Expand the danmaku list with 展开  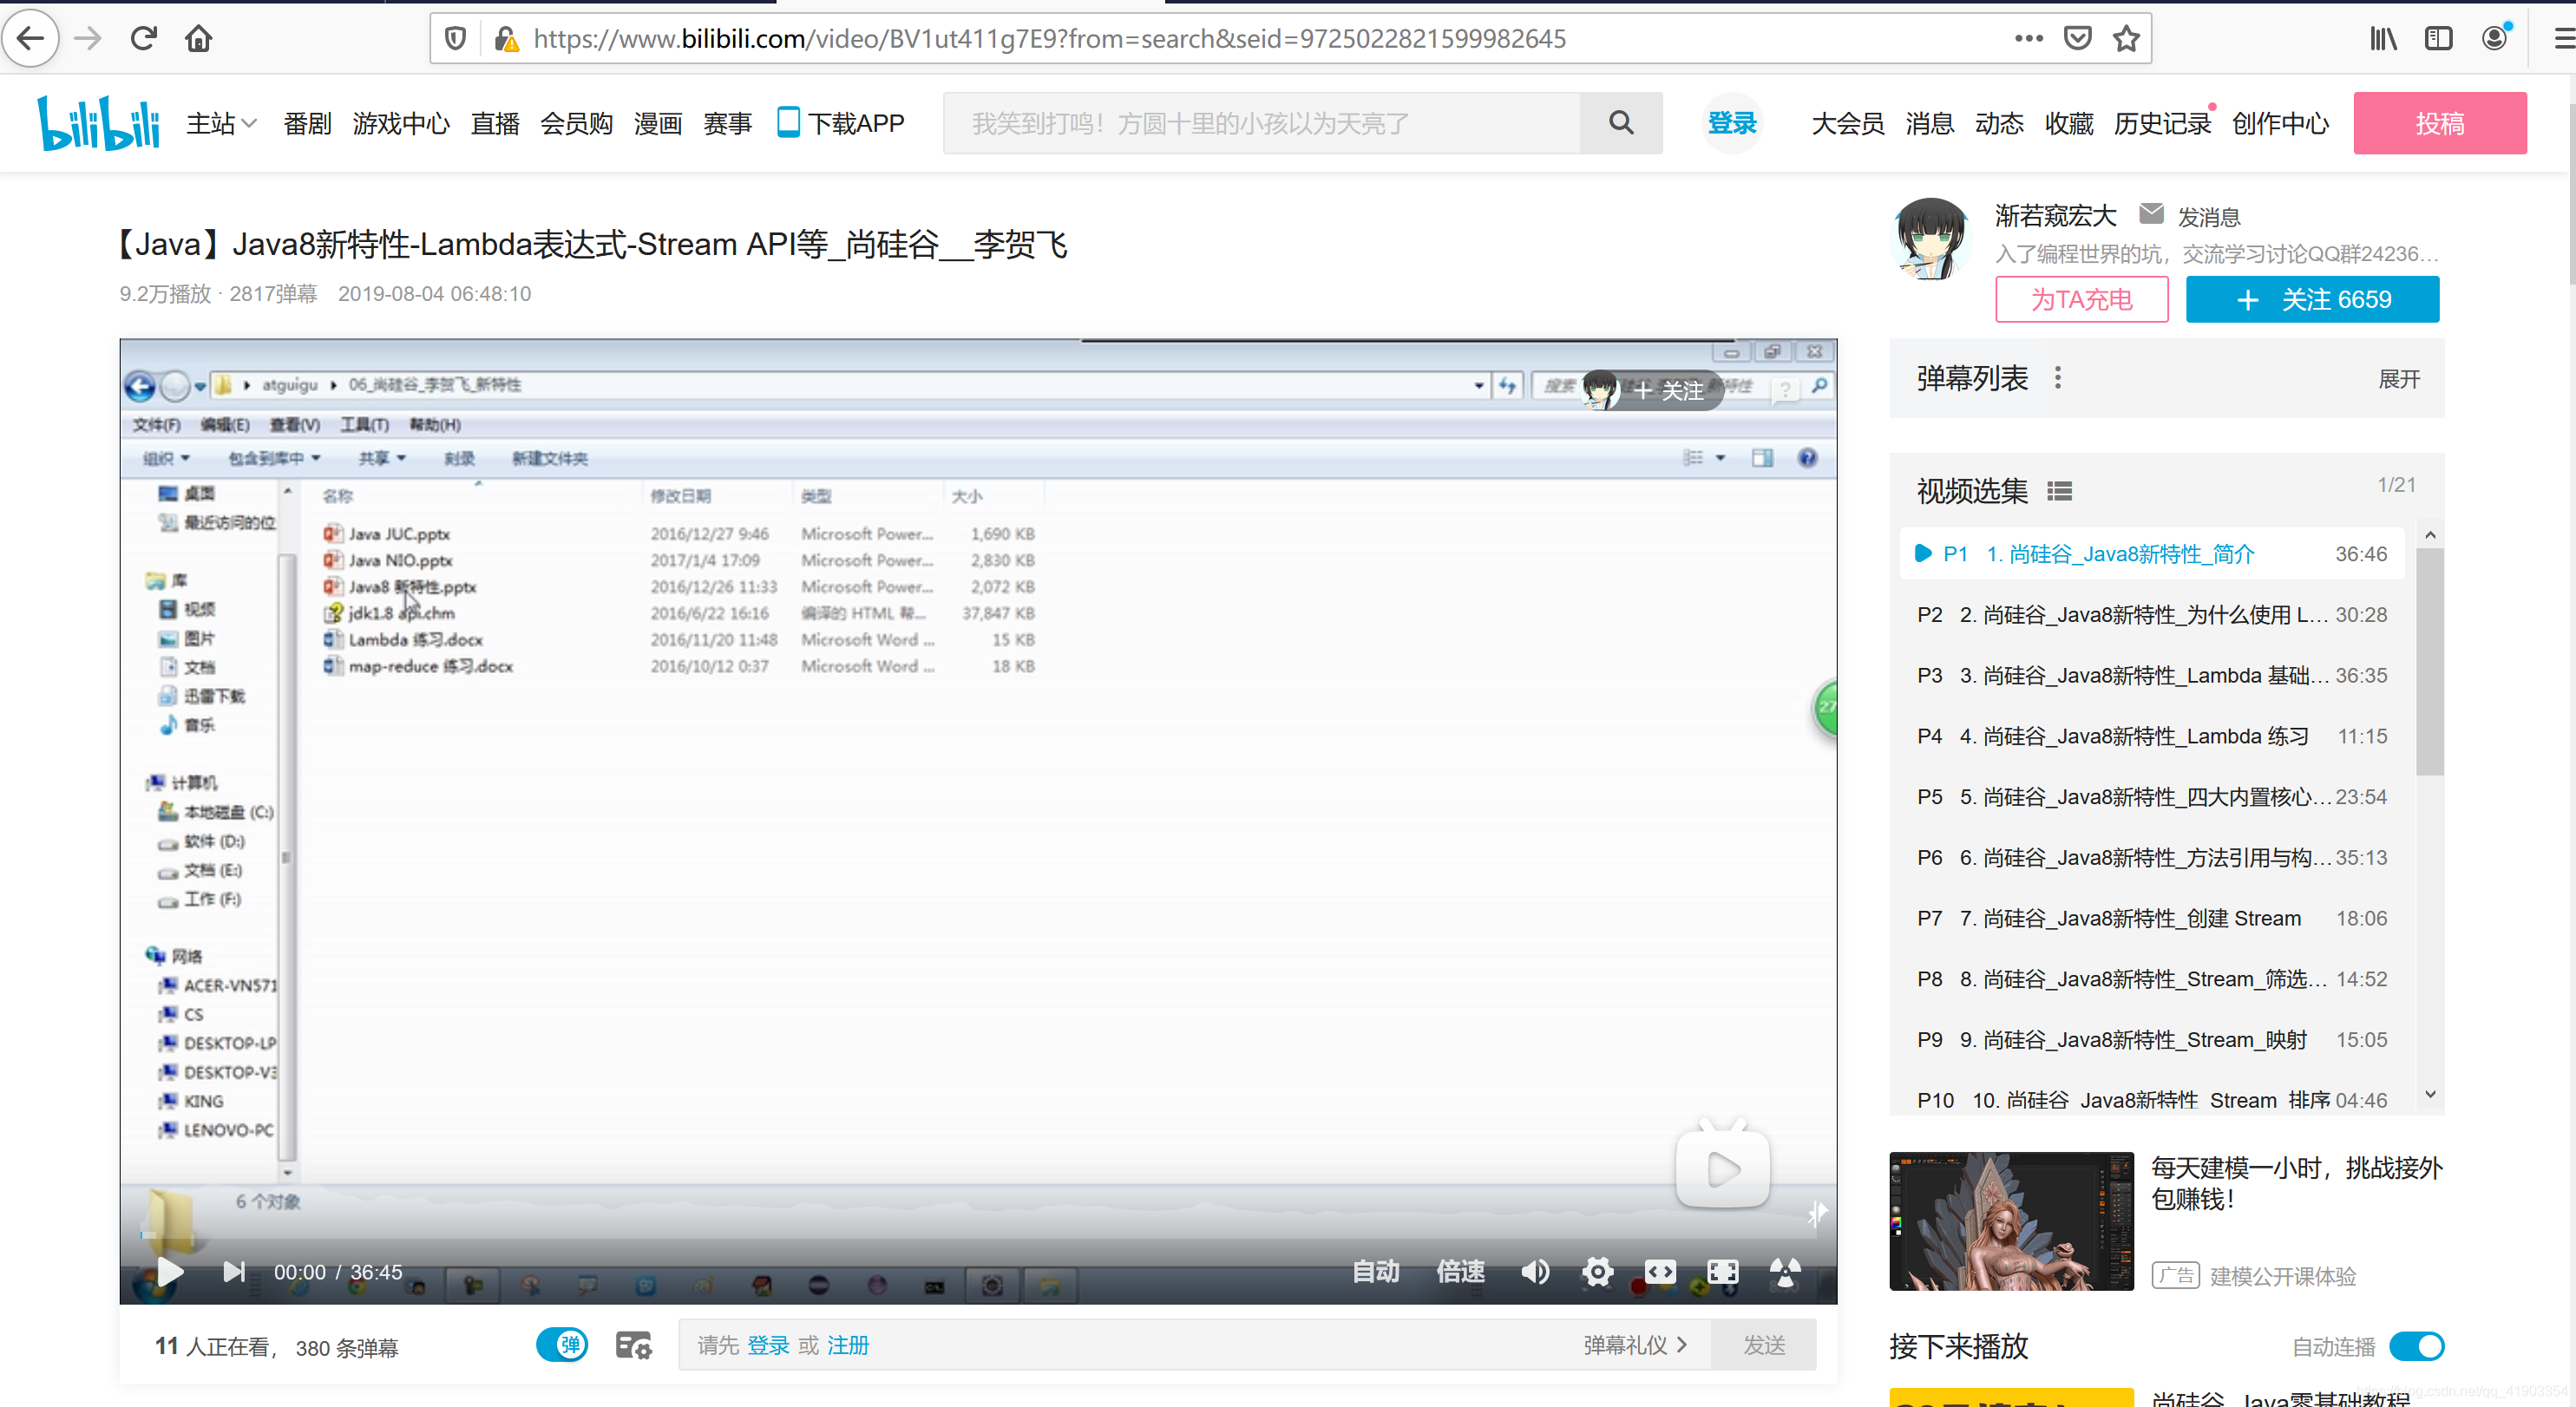pyautogui.click(x=2398, y=379)
